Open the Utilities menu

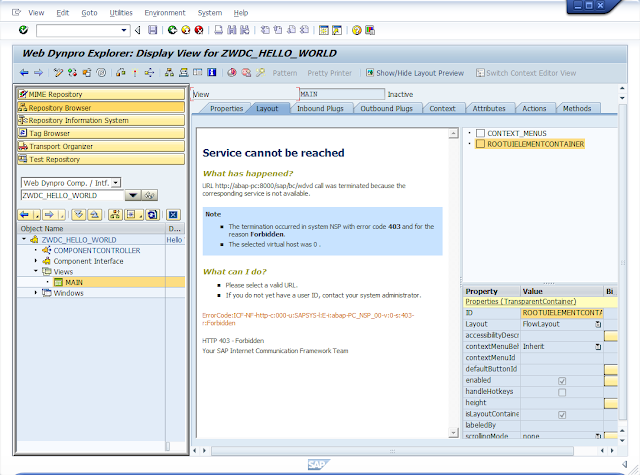coord(121,13)
